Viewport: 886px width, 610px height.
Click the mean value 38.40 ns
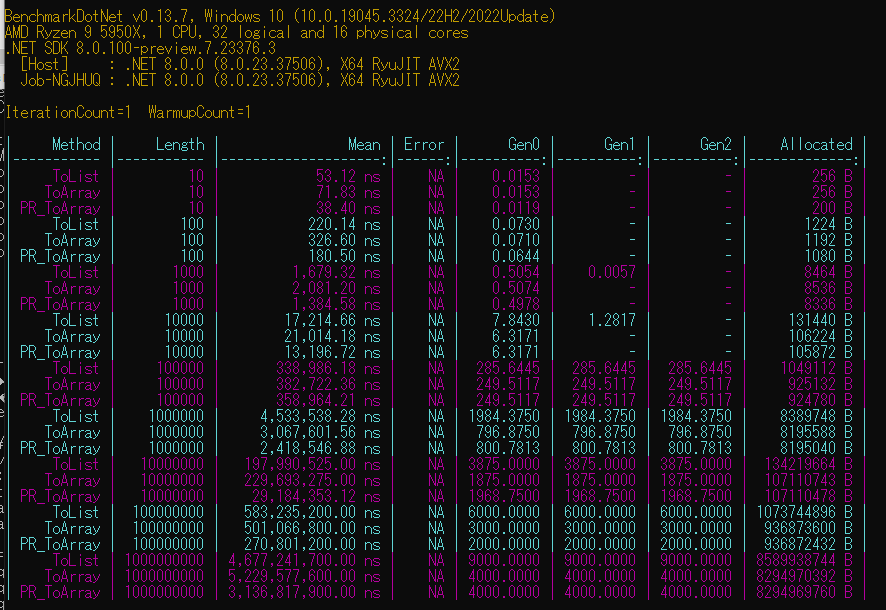(348, 208)
